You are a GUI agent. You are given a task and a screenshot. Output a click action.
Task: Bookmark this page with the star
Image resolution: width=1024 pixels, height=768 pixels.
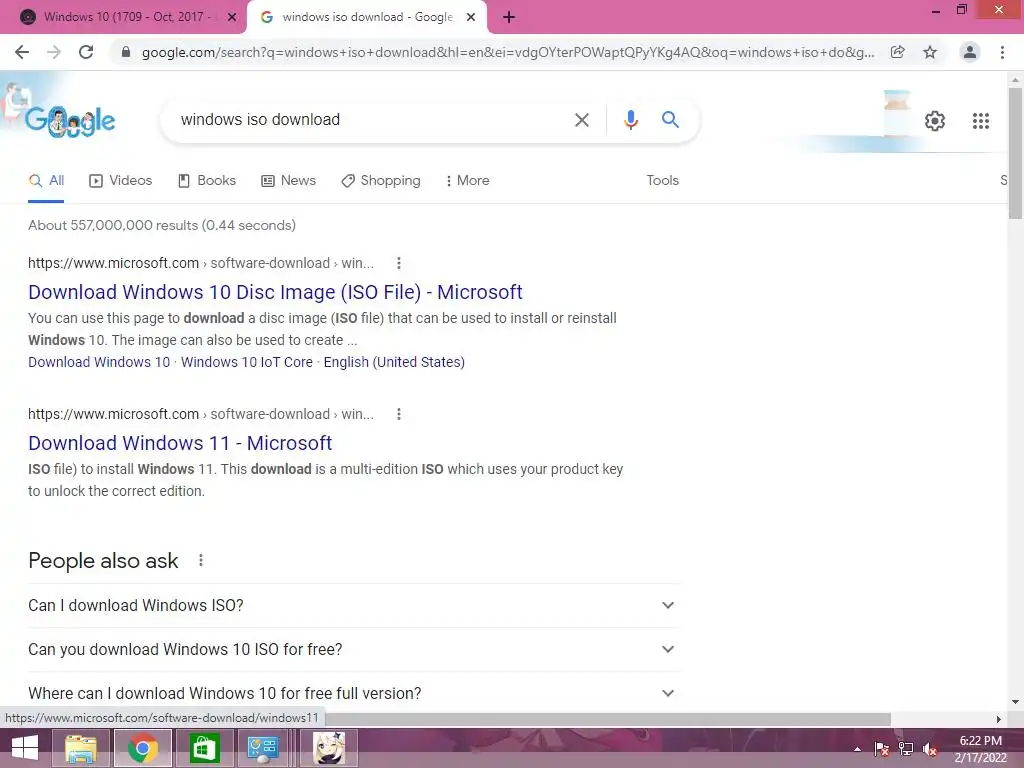pyautogui.click(x=930, y=52)
